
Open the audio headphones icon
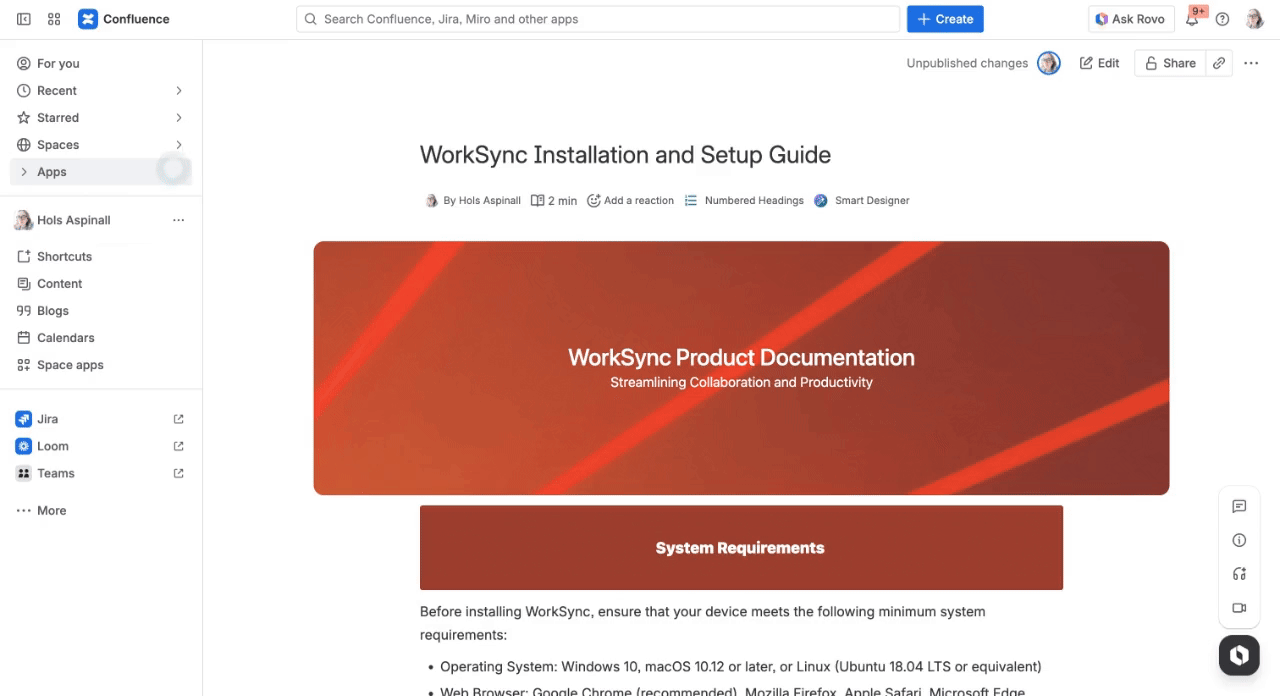coord(1239,574)
